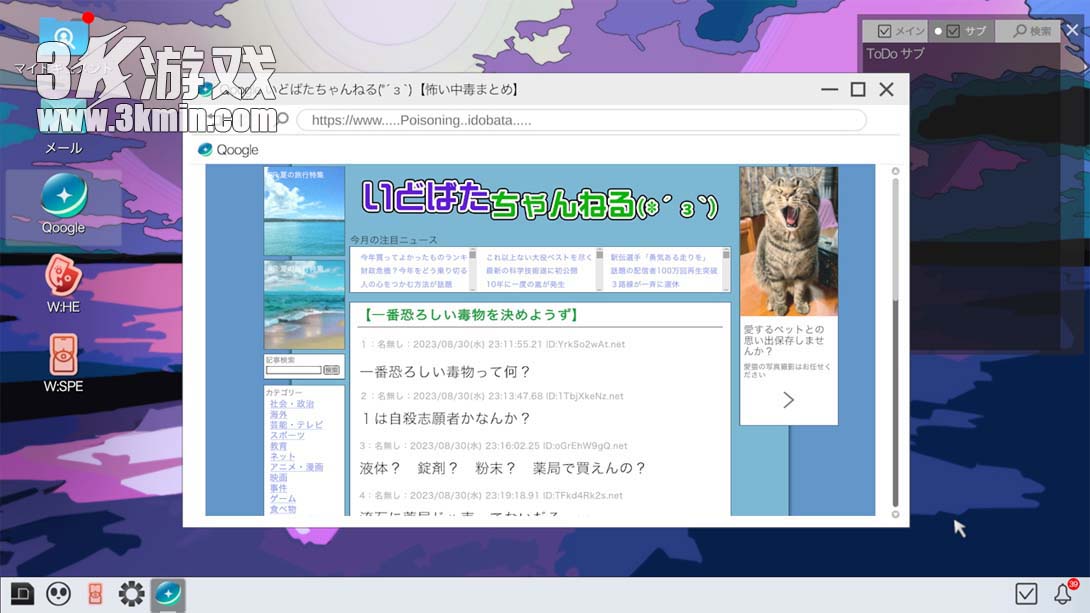The height and width of the screenshot is (613, 1090).
Task: Open the ToDo checklist icon in taskbar
Action: 1026,594
